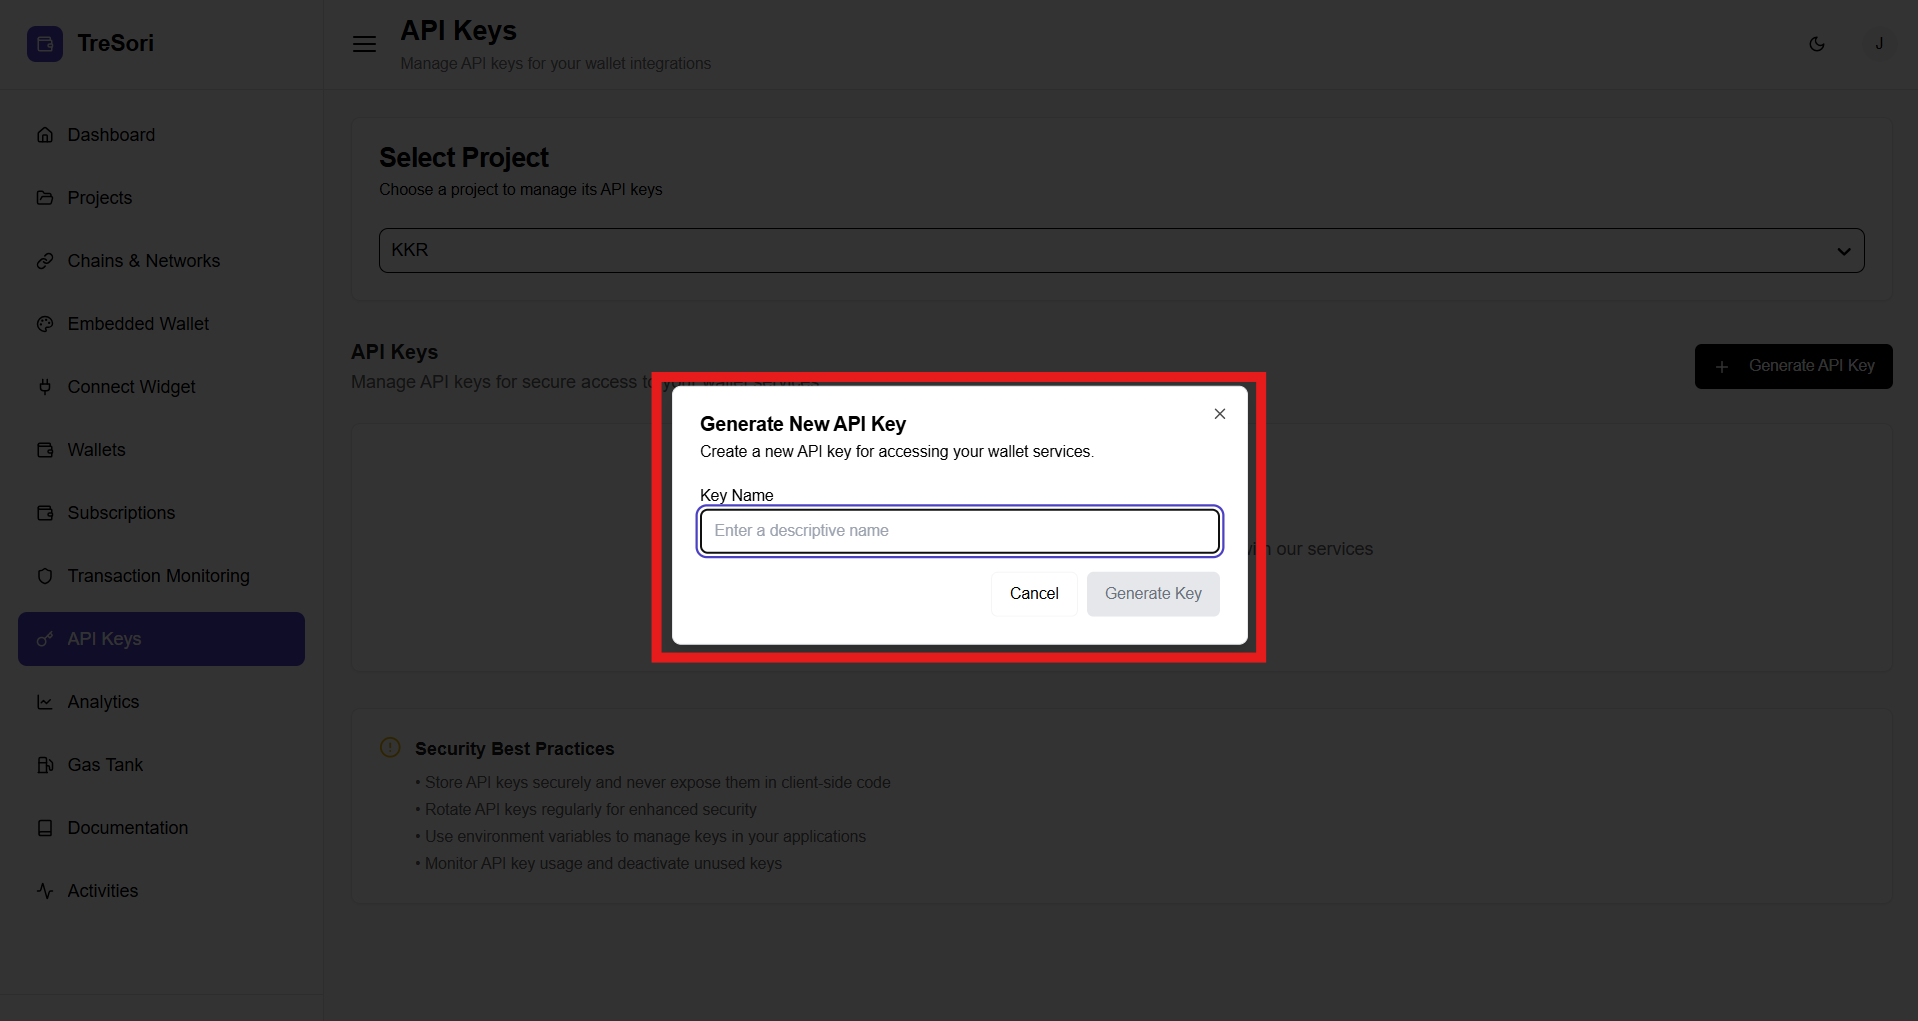Image resolution: width=1918 pixels, height=1021 pixels.
Task: Click the Transaction Monitoring shield icon
Action: [x=45, y=576]
